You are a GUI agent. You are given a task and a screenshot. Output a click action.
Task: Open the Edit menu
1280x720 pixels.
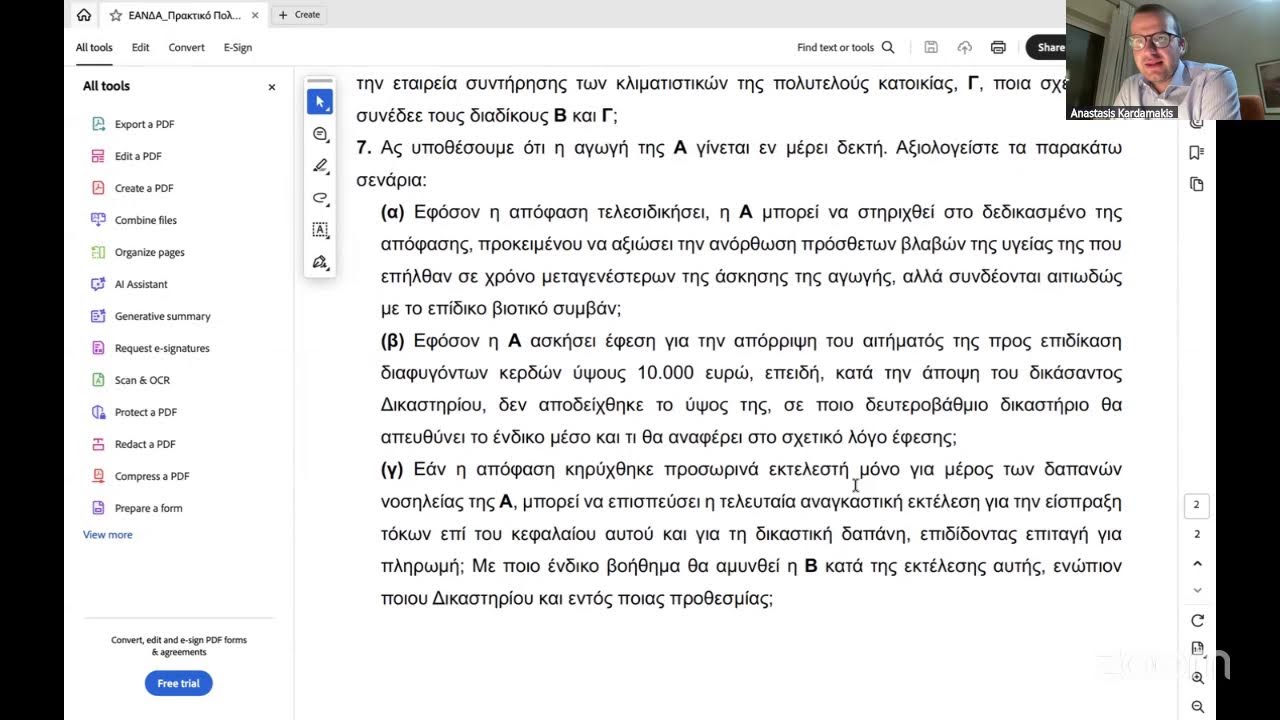coord(140,47)
